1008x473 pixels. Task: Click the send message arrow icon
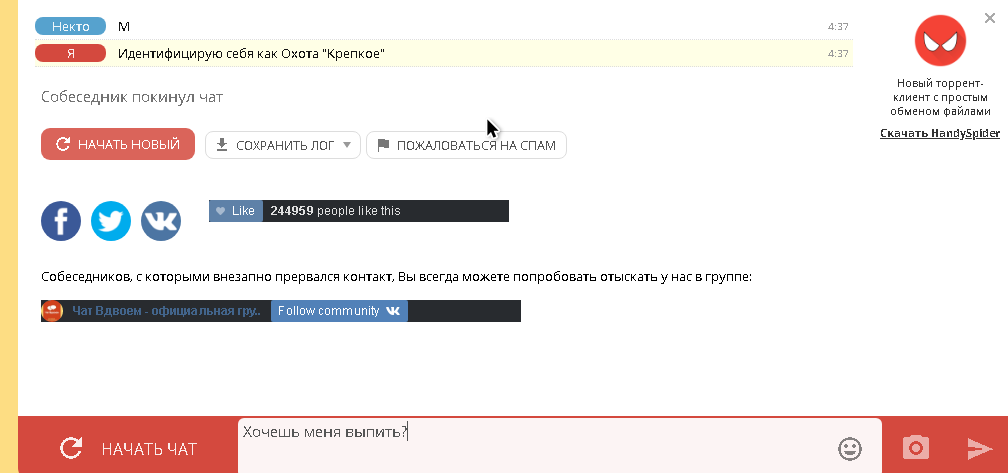pyautogui.click(x=980, y=449)
